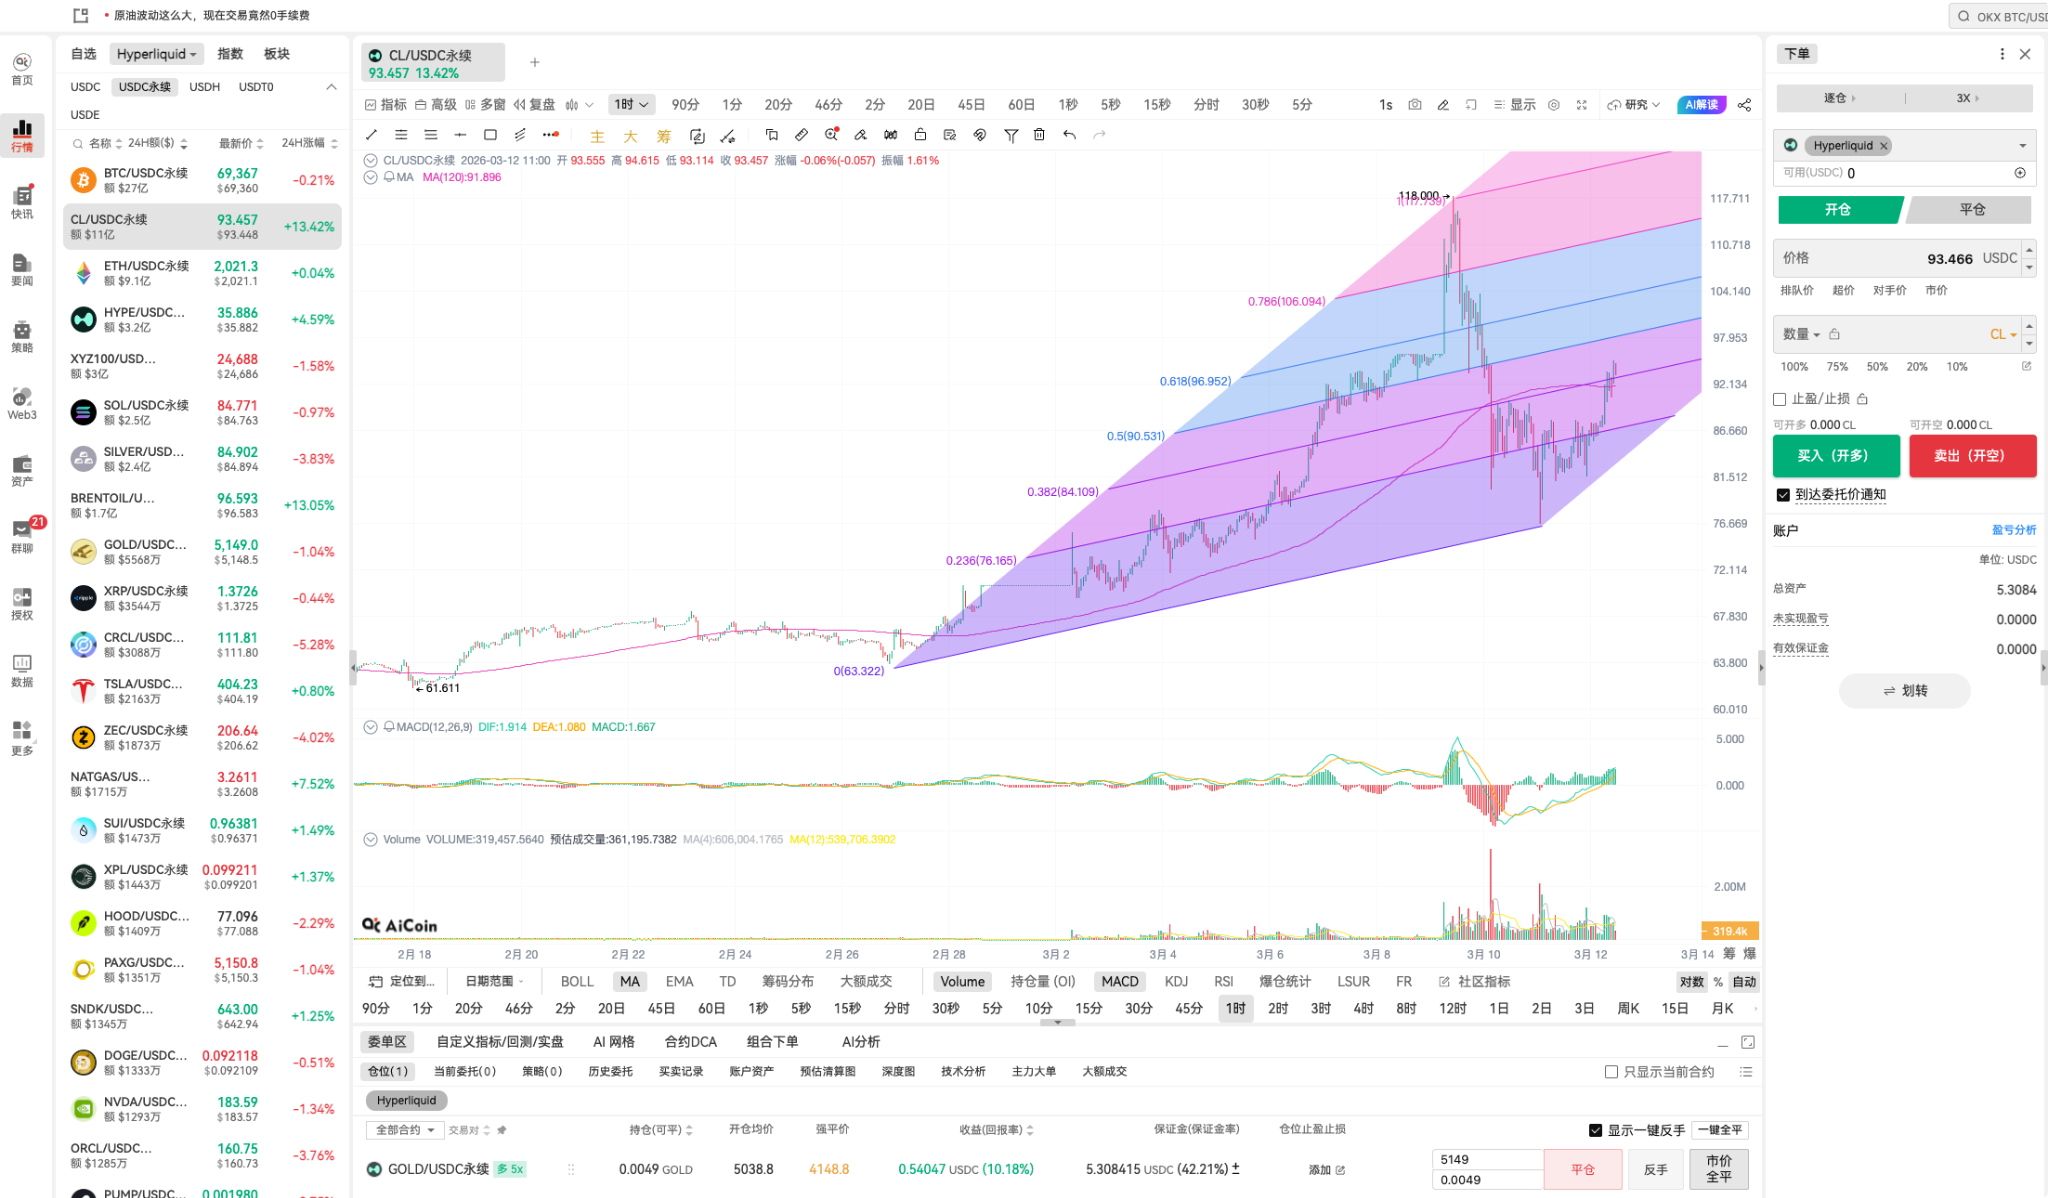The width and height of the screenshot is (2048, 1198).
Task: Select the trendline drawing tool
Action: point(371,135)
